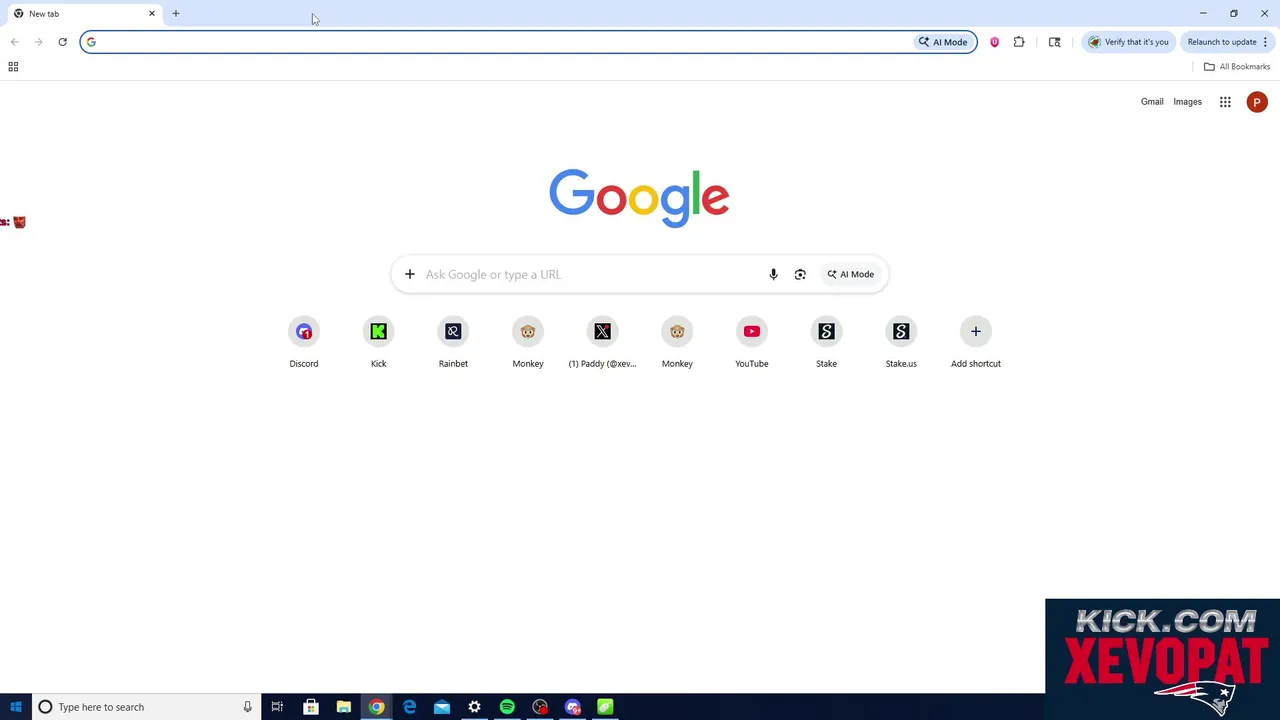This screenshot has height=720, width=1280.
Task: Select the New tab tab
Action: point(85,14)
